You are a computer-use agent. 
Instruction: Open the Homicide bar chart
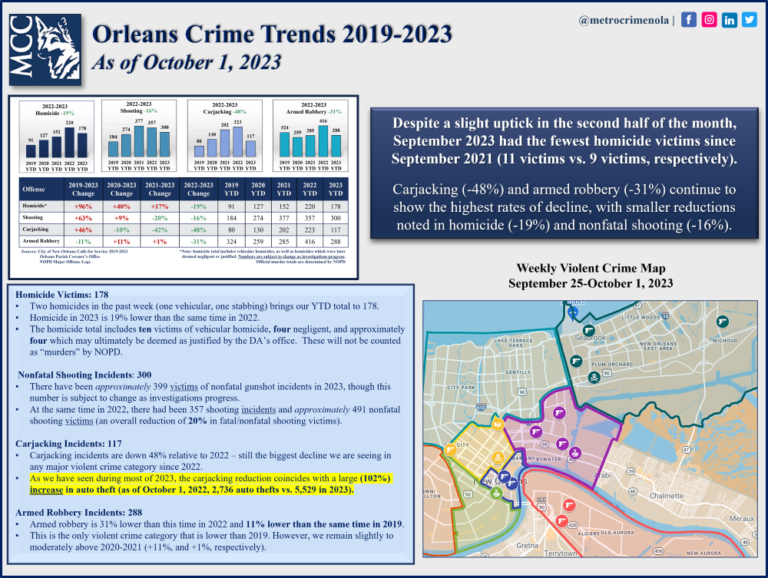pos(56,138)
